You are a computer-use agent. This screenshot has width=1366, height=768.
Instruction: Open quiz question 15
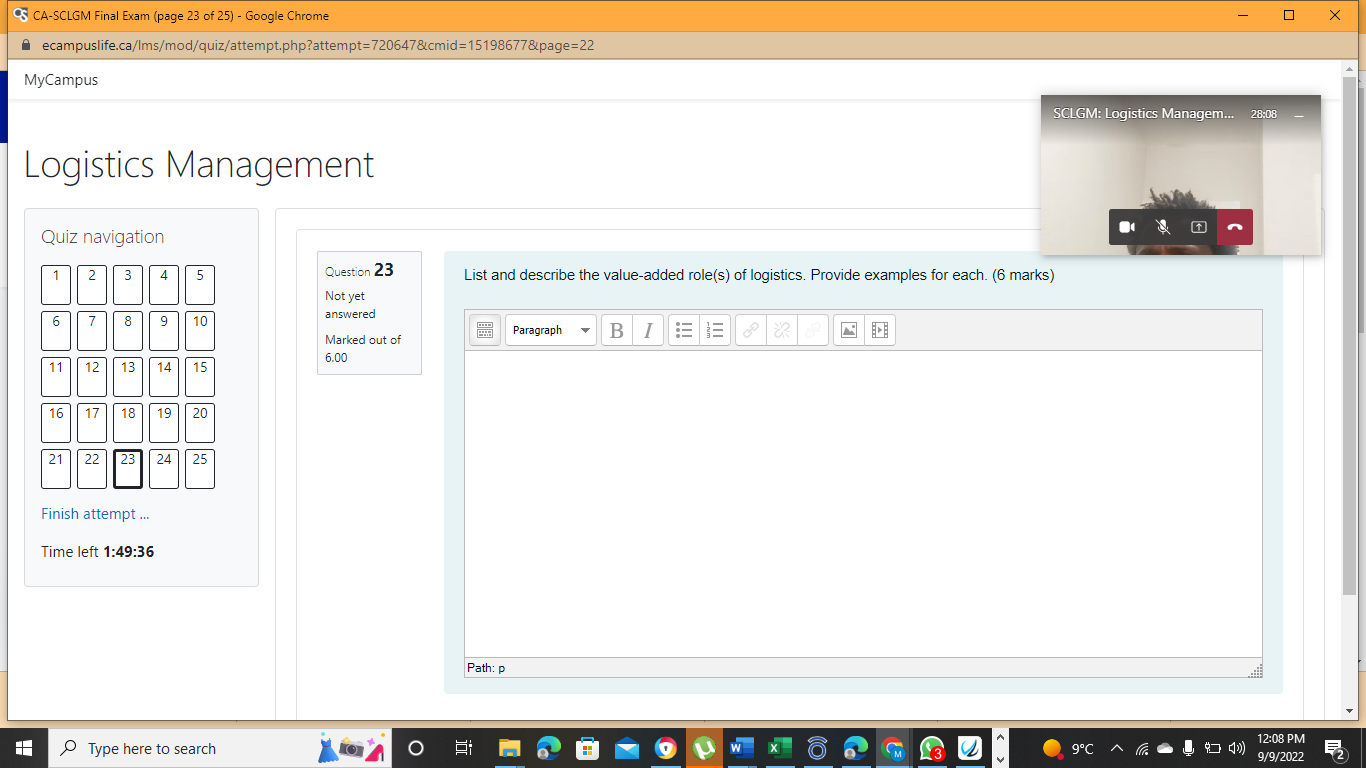[200, 377]
